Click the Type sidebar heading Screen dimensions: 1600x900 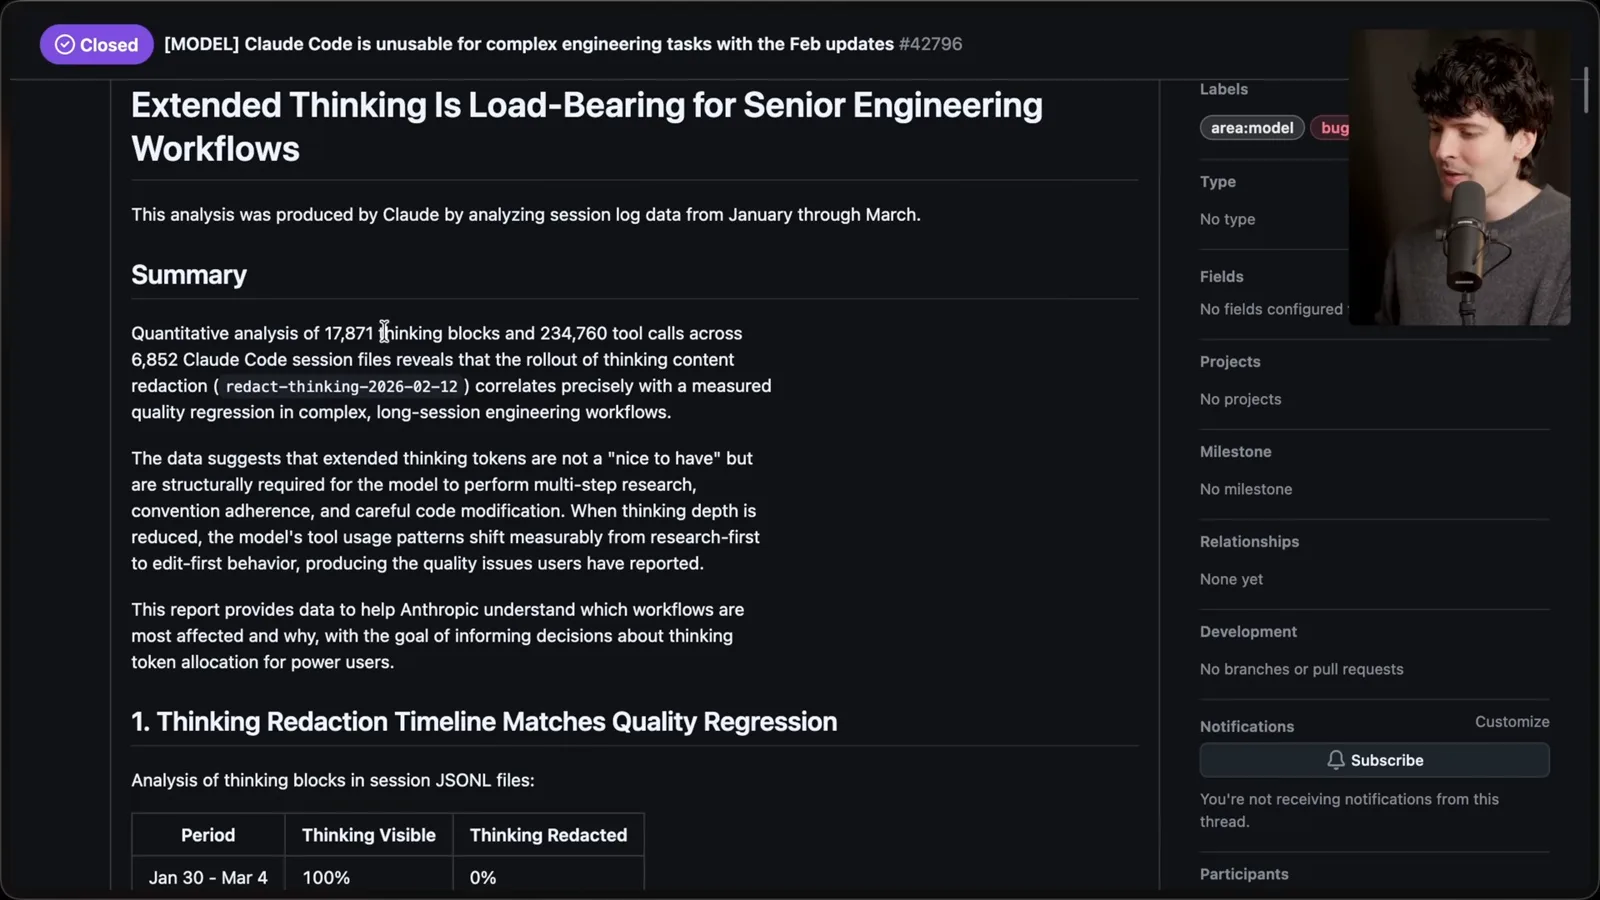coord(1218,182)
